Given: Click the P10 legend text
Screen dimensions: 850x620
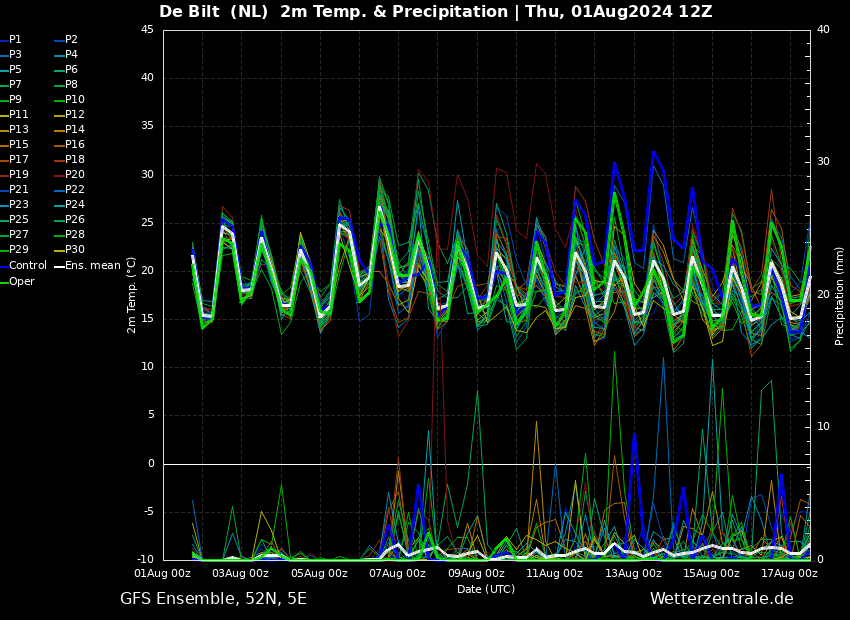Looking at the screenshot, I should [x=75, y=99].
